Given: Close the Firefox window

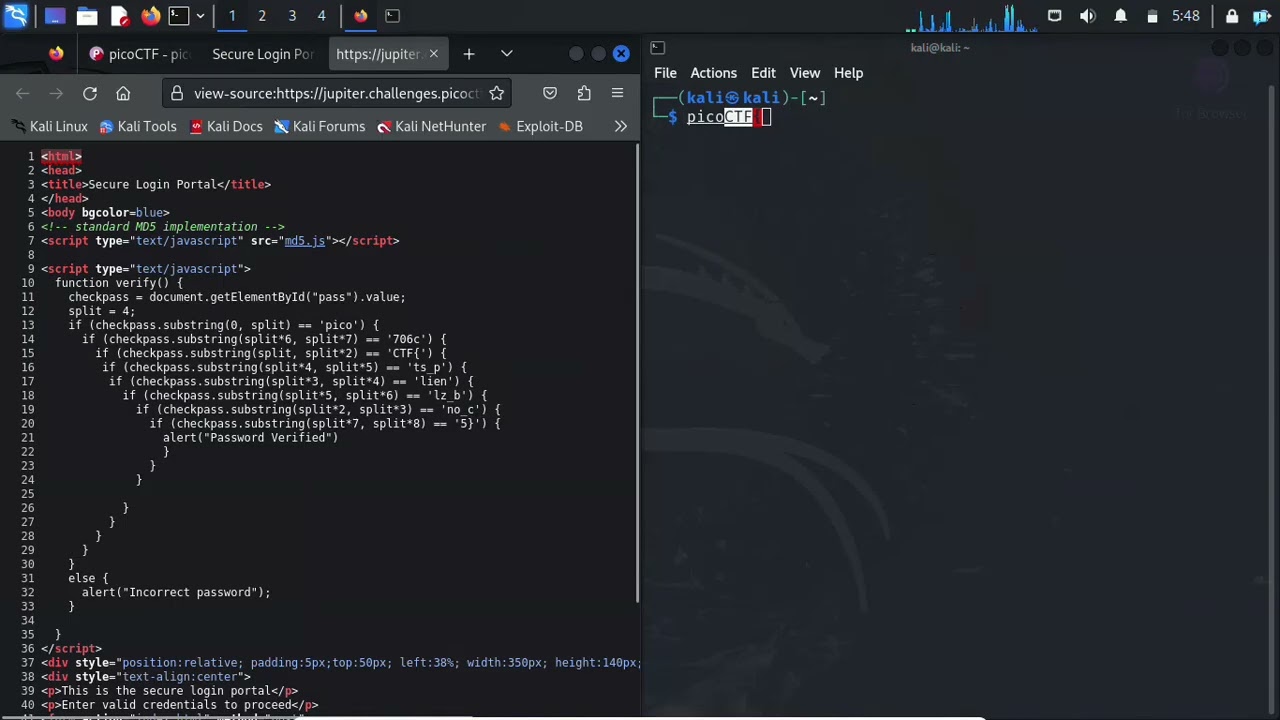Looking at the screenshot, I should [x=621, y=54].
